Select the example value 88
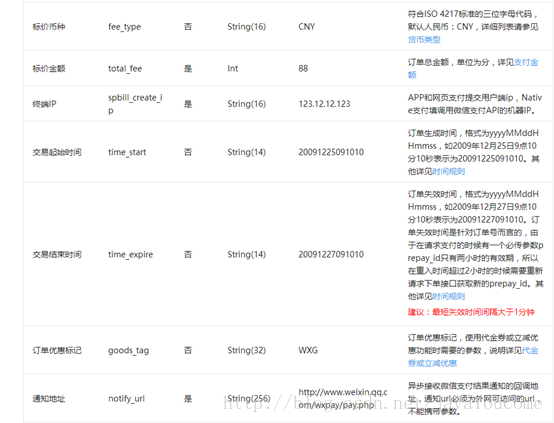554x423 pixels. click(x=303, y=69)
